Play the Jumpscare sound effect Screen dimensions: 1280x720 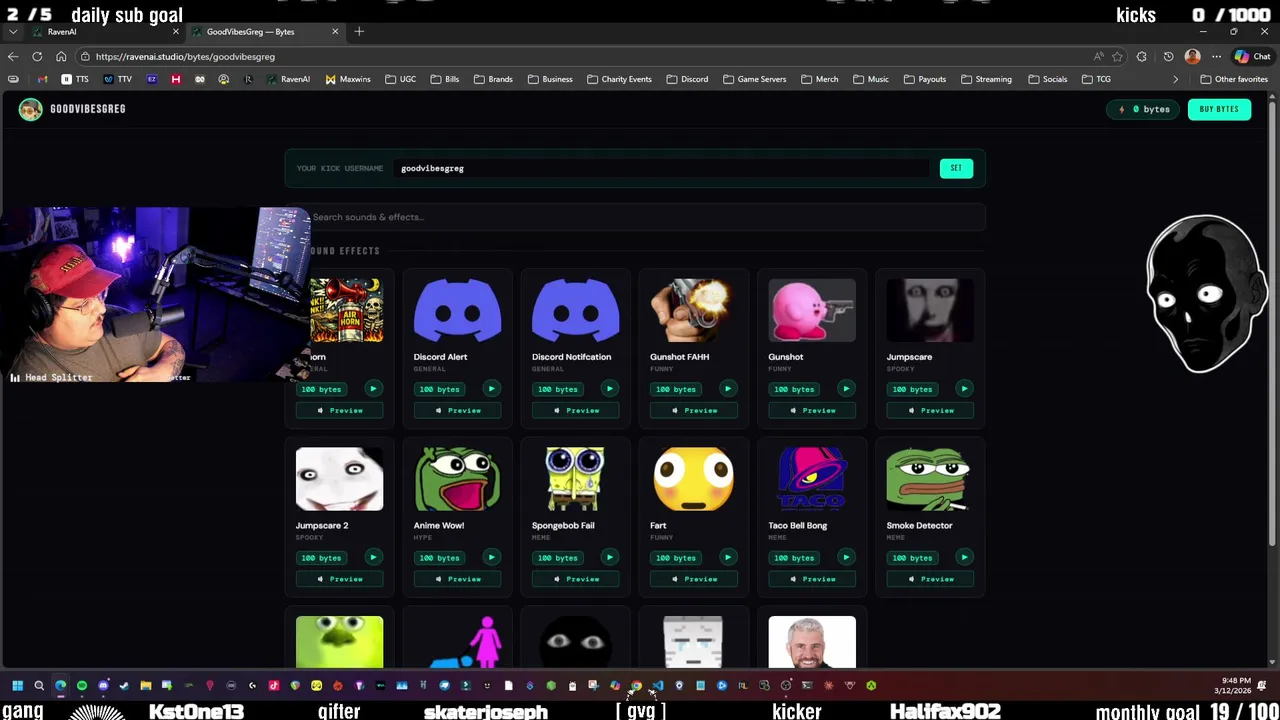point(964,389)
